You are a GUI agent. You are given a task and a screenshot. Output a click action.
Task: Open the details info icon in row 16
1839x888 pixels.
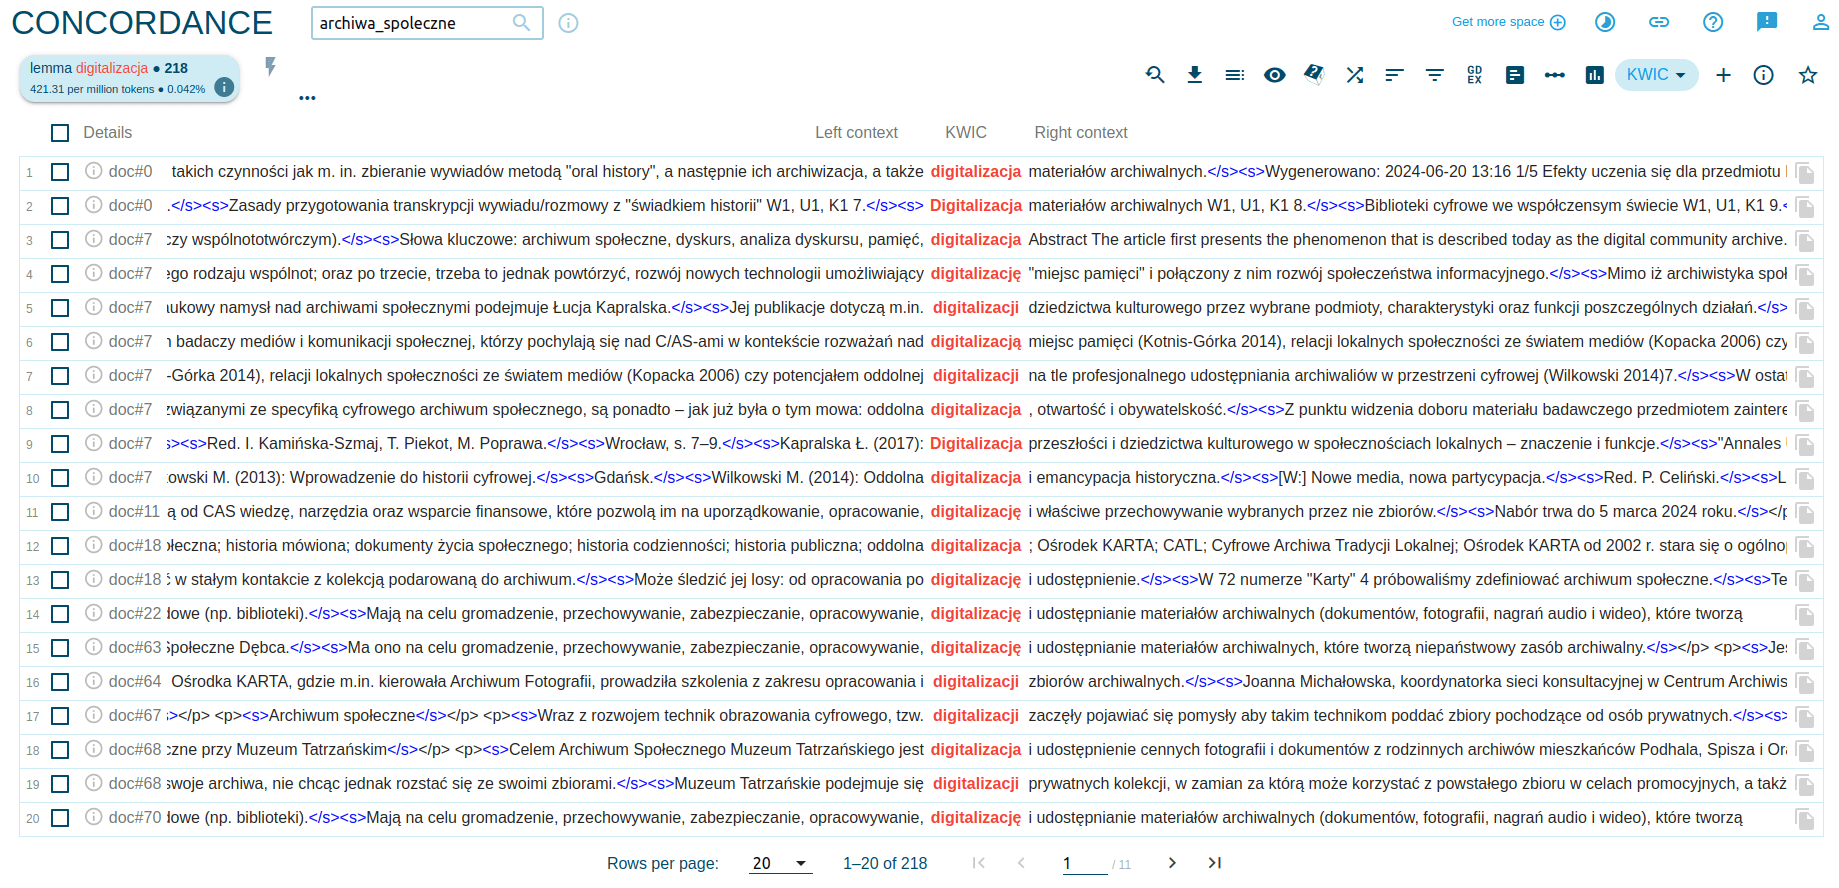94,681
